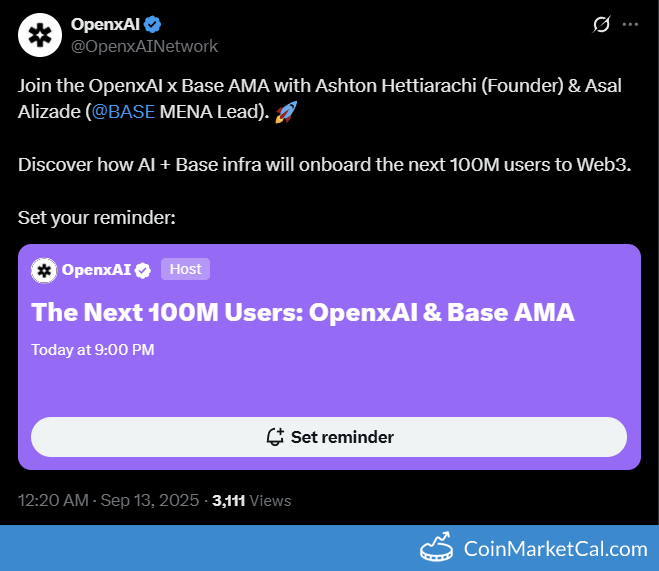Viewport: 659px width, 571px height.
Task: Click the small OpenxAI avatar in Space card
Action: pyautogui.click(x=44, y=270)
